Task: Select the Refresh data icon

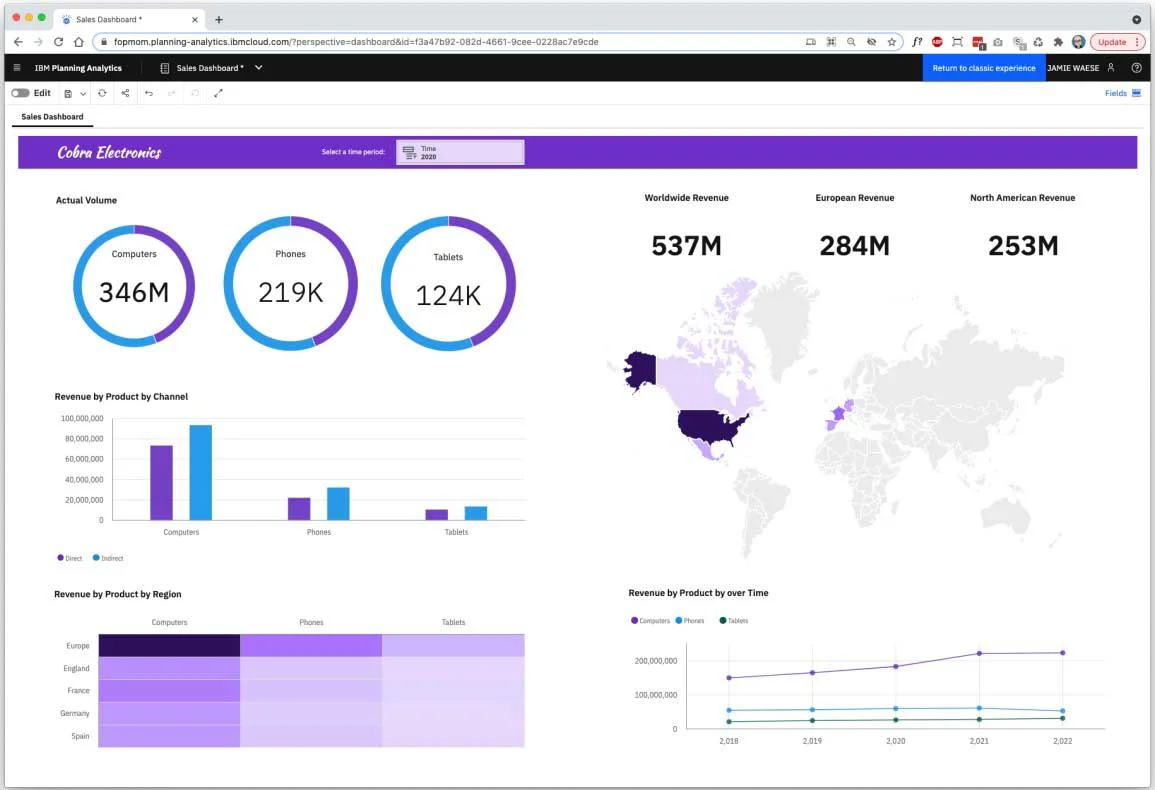Action: tap(102, 92)
